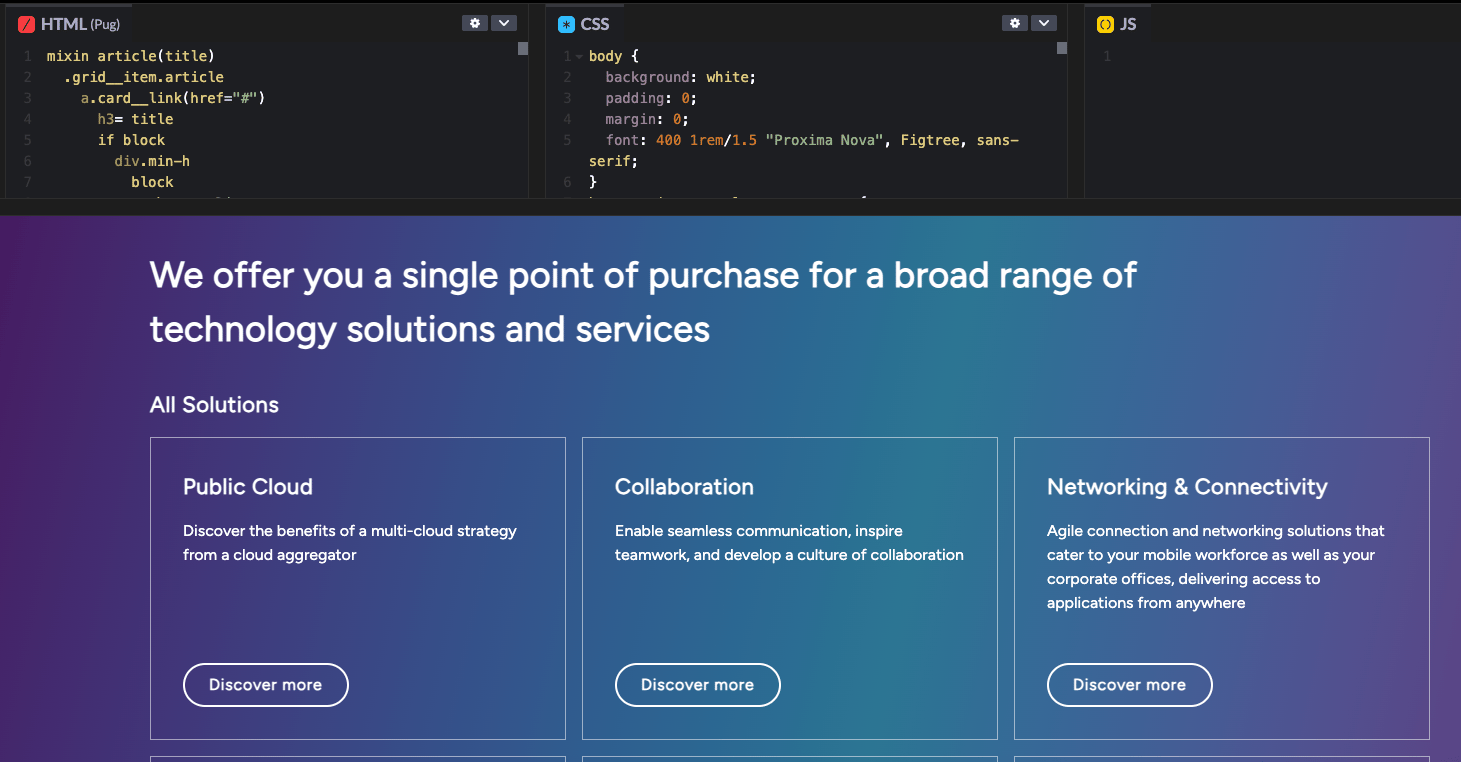Click the yellow JS parentheses icon
Image resolution: width=1461 pixels, height=762 pixels.
point(1105,24)
